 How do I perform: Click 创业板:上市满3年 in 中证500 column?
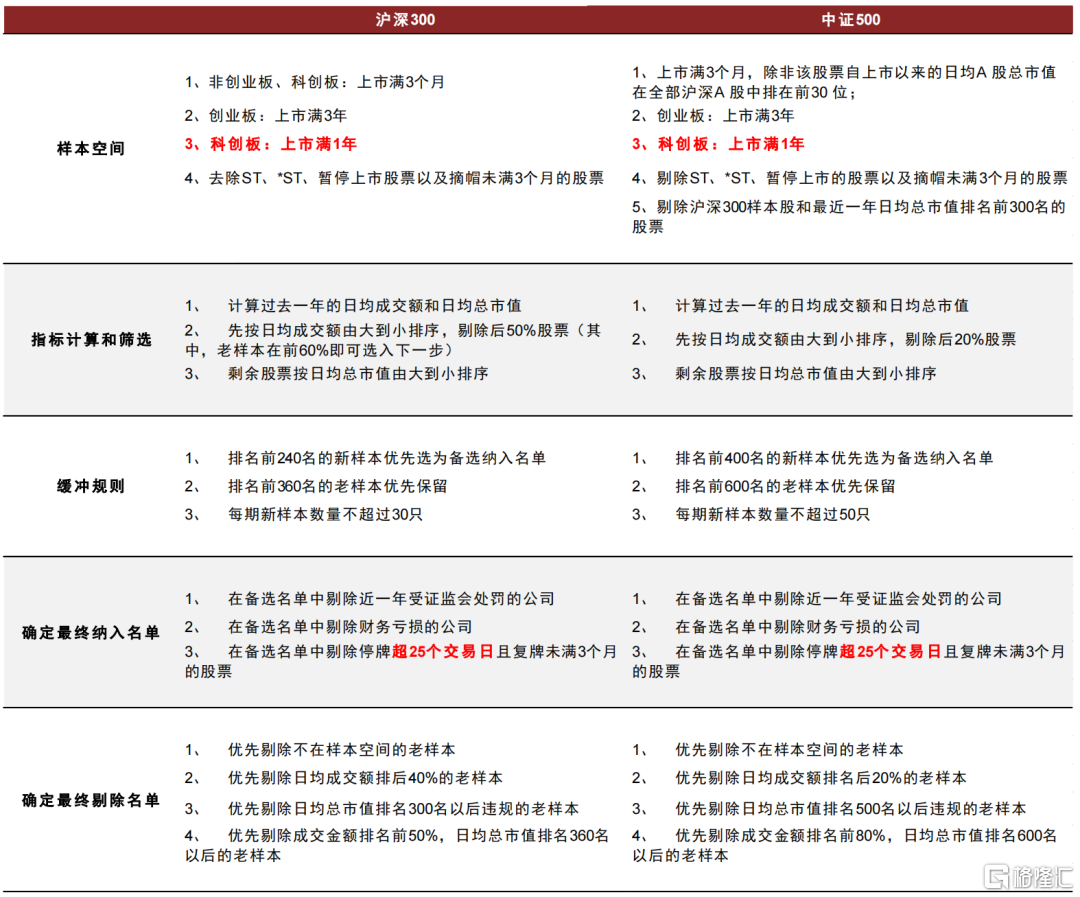[714, 115]
